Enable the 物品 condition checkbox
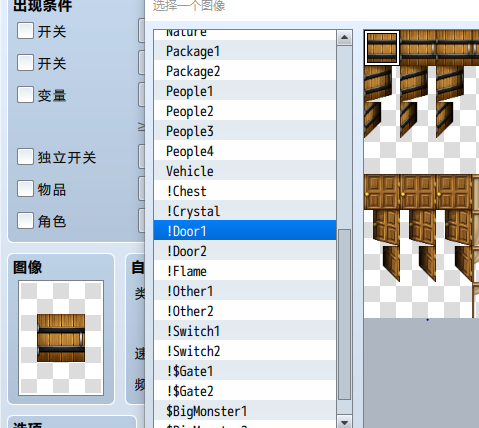This screenshot has height=428, width=479. tap(25, 189)
